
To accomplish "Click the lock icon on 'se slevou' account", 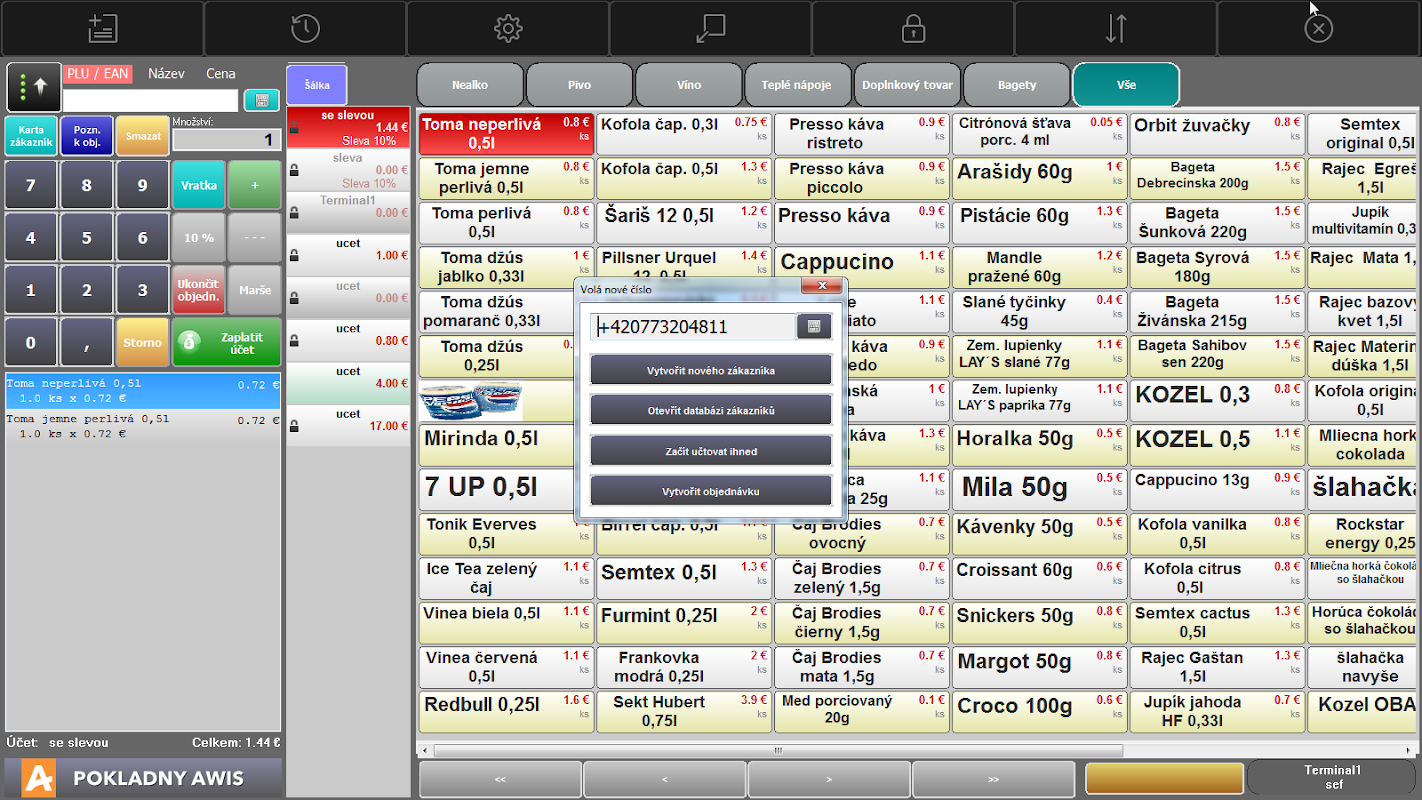I will 294,127.
